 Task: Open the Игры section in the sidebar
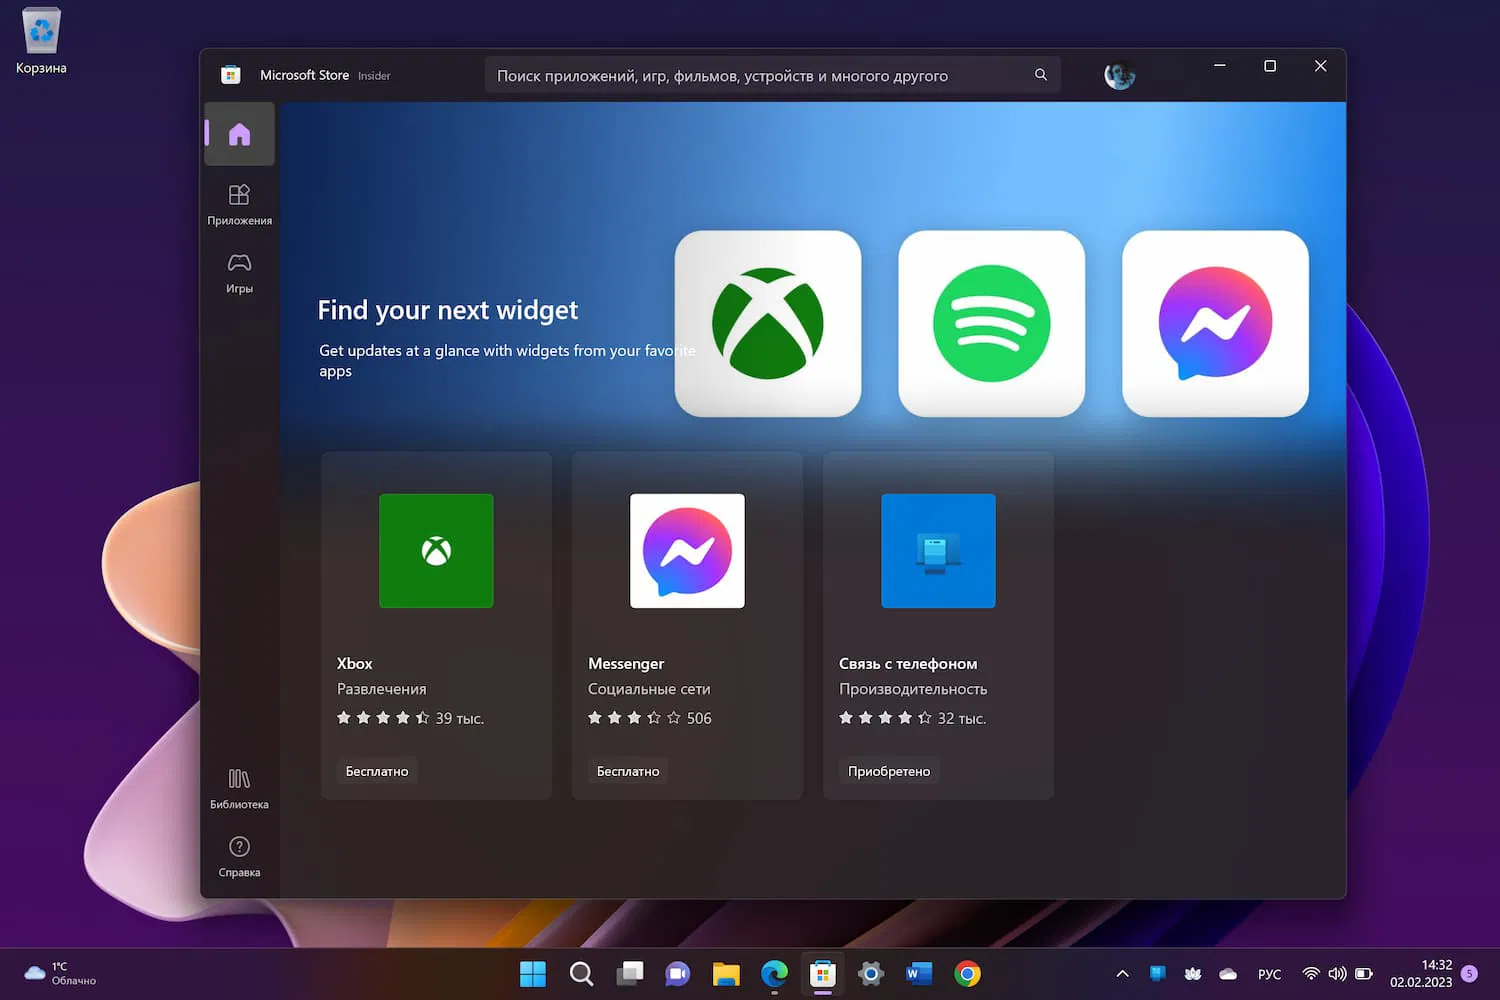click(x=239, y=272)
